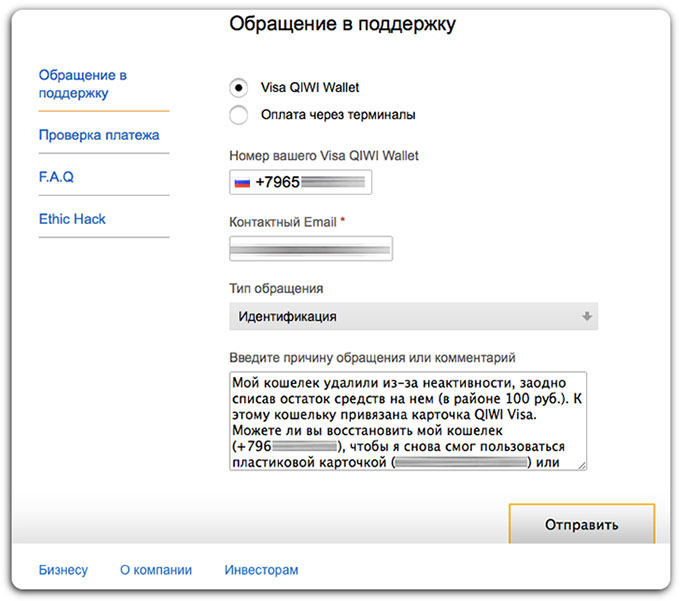The height and width of the screenshot is (601, 680).
Task: Open the Обращение в поддержку sidebar section
Action: pos(82,84)
